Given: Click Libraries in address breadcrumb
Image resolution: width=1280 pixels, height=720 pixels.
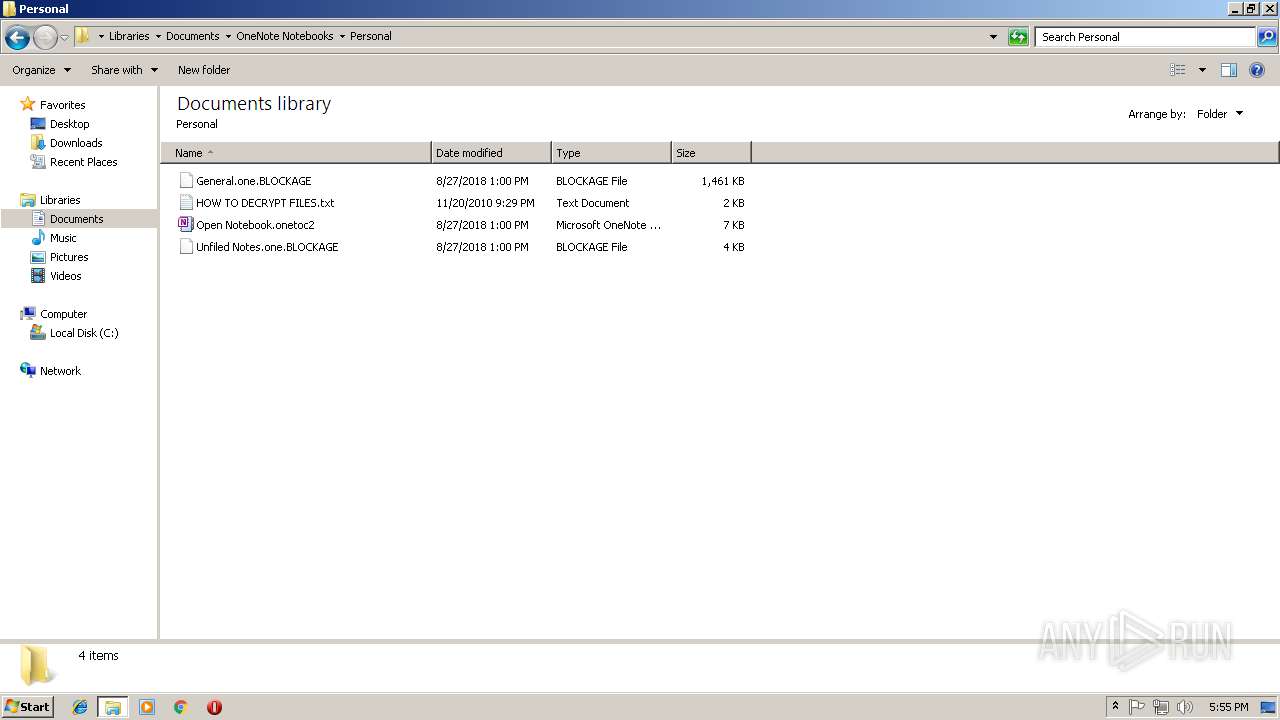Looking at the screenshot, I should [x=129, y=36].
